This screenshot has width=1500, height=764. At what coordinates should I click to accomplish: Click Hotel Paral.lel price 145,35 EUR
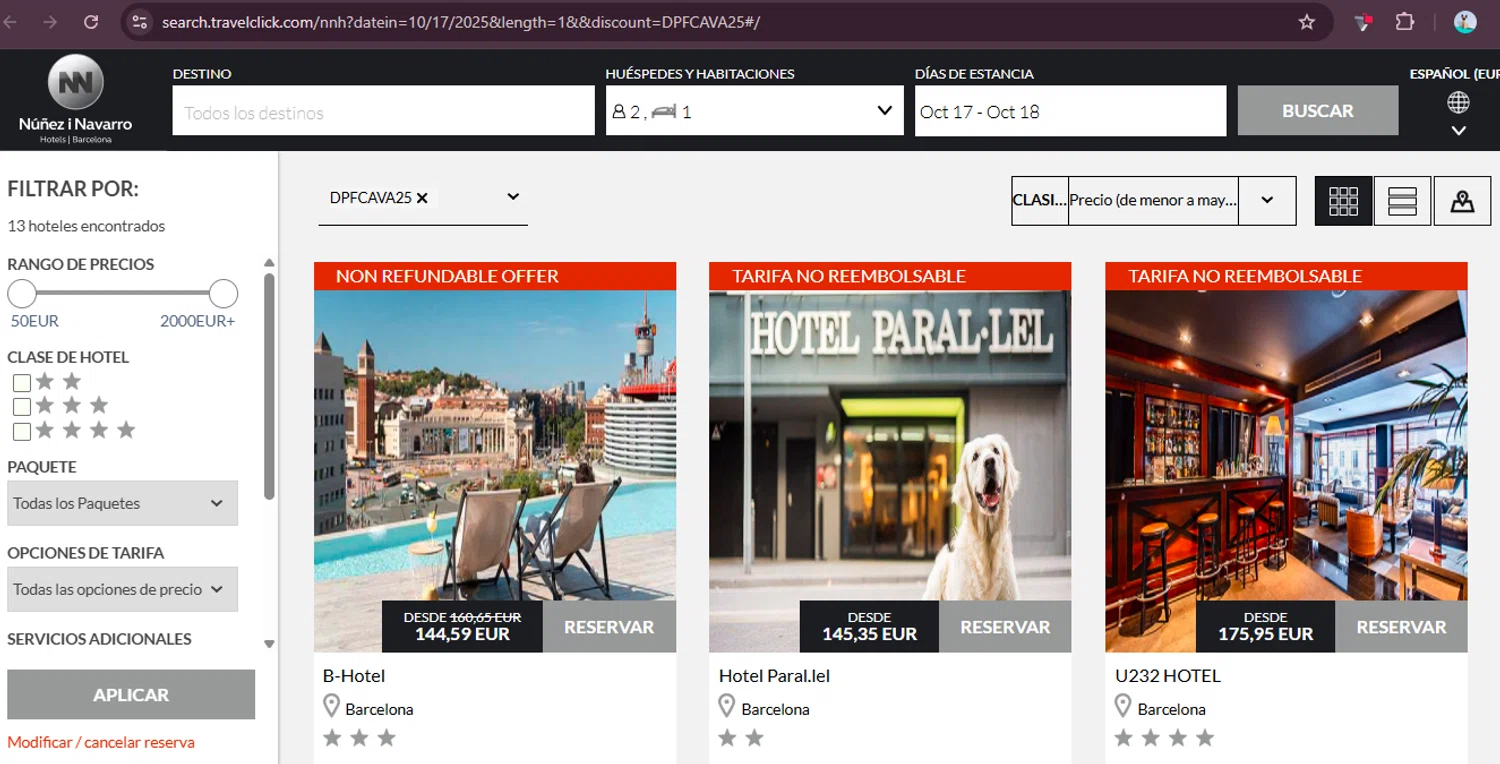pos(869,634)
